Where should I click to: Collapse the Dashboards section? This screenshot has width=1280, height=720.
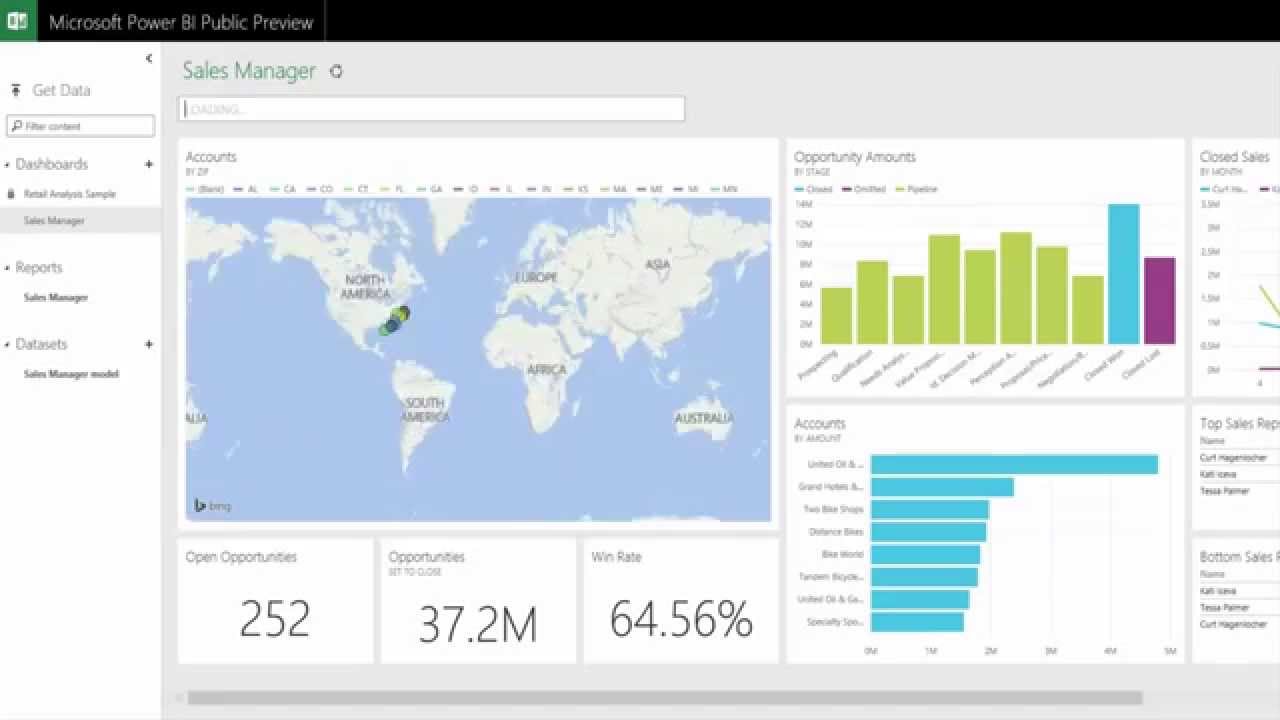(x=7, y=165)
